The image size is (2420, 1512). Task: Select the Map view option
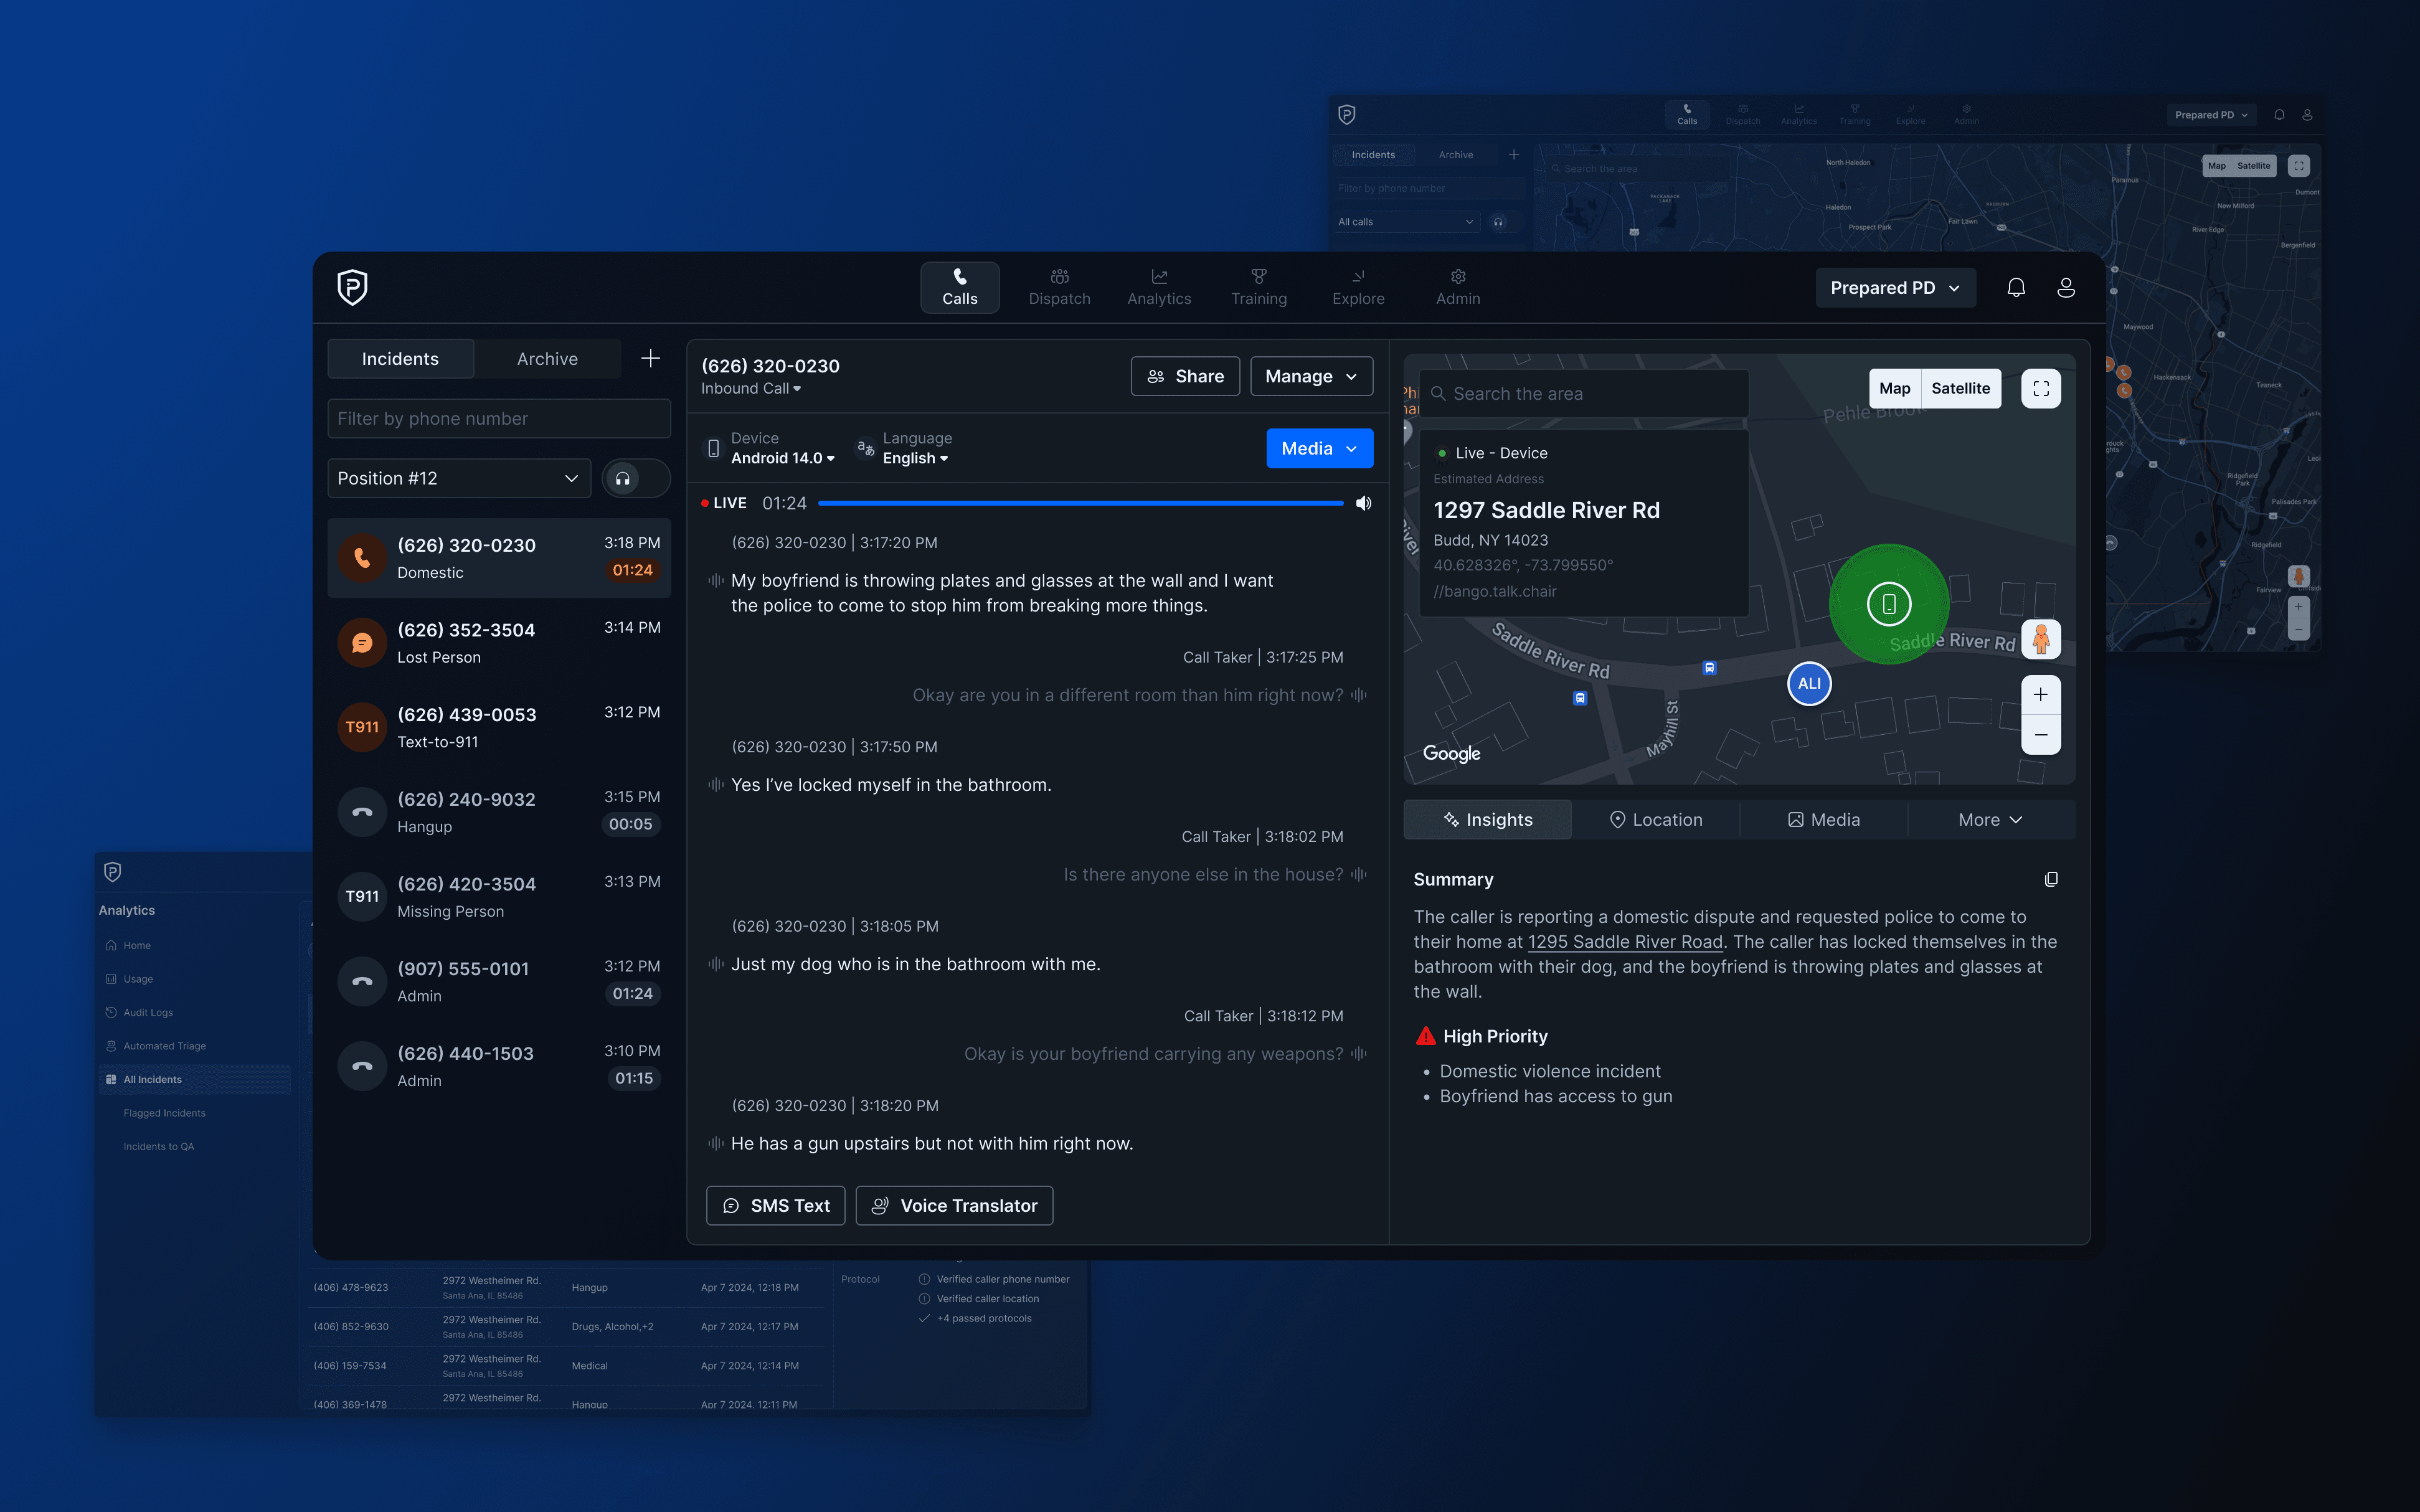pyautogui.click(x=1894, y=388)
